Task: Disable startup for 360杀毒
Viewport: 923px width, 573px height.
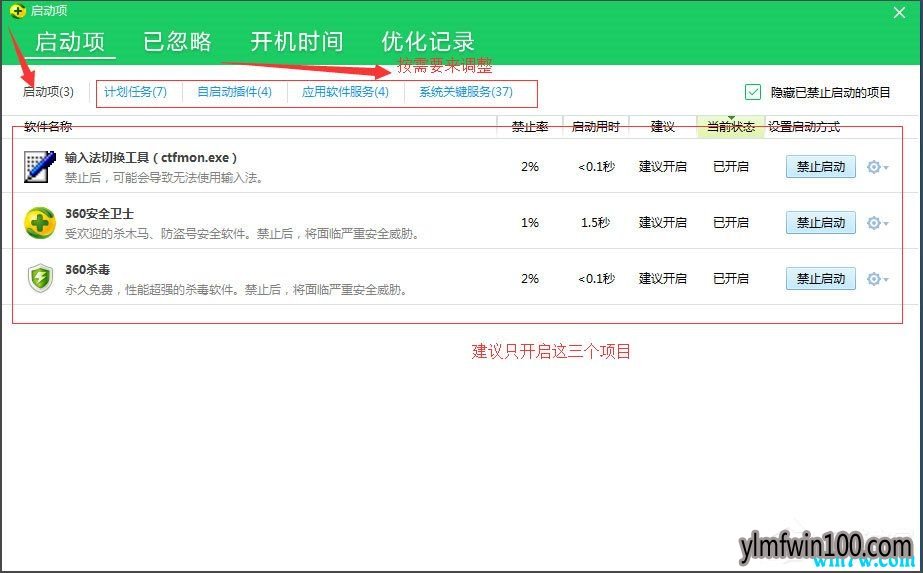Action: pos(820,279)
